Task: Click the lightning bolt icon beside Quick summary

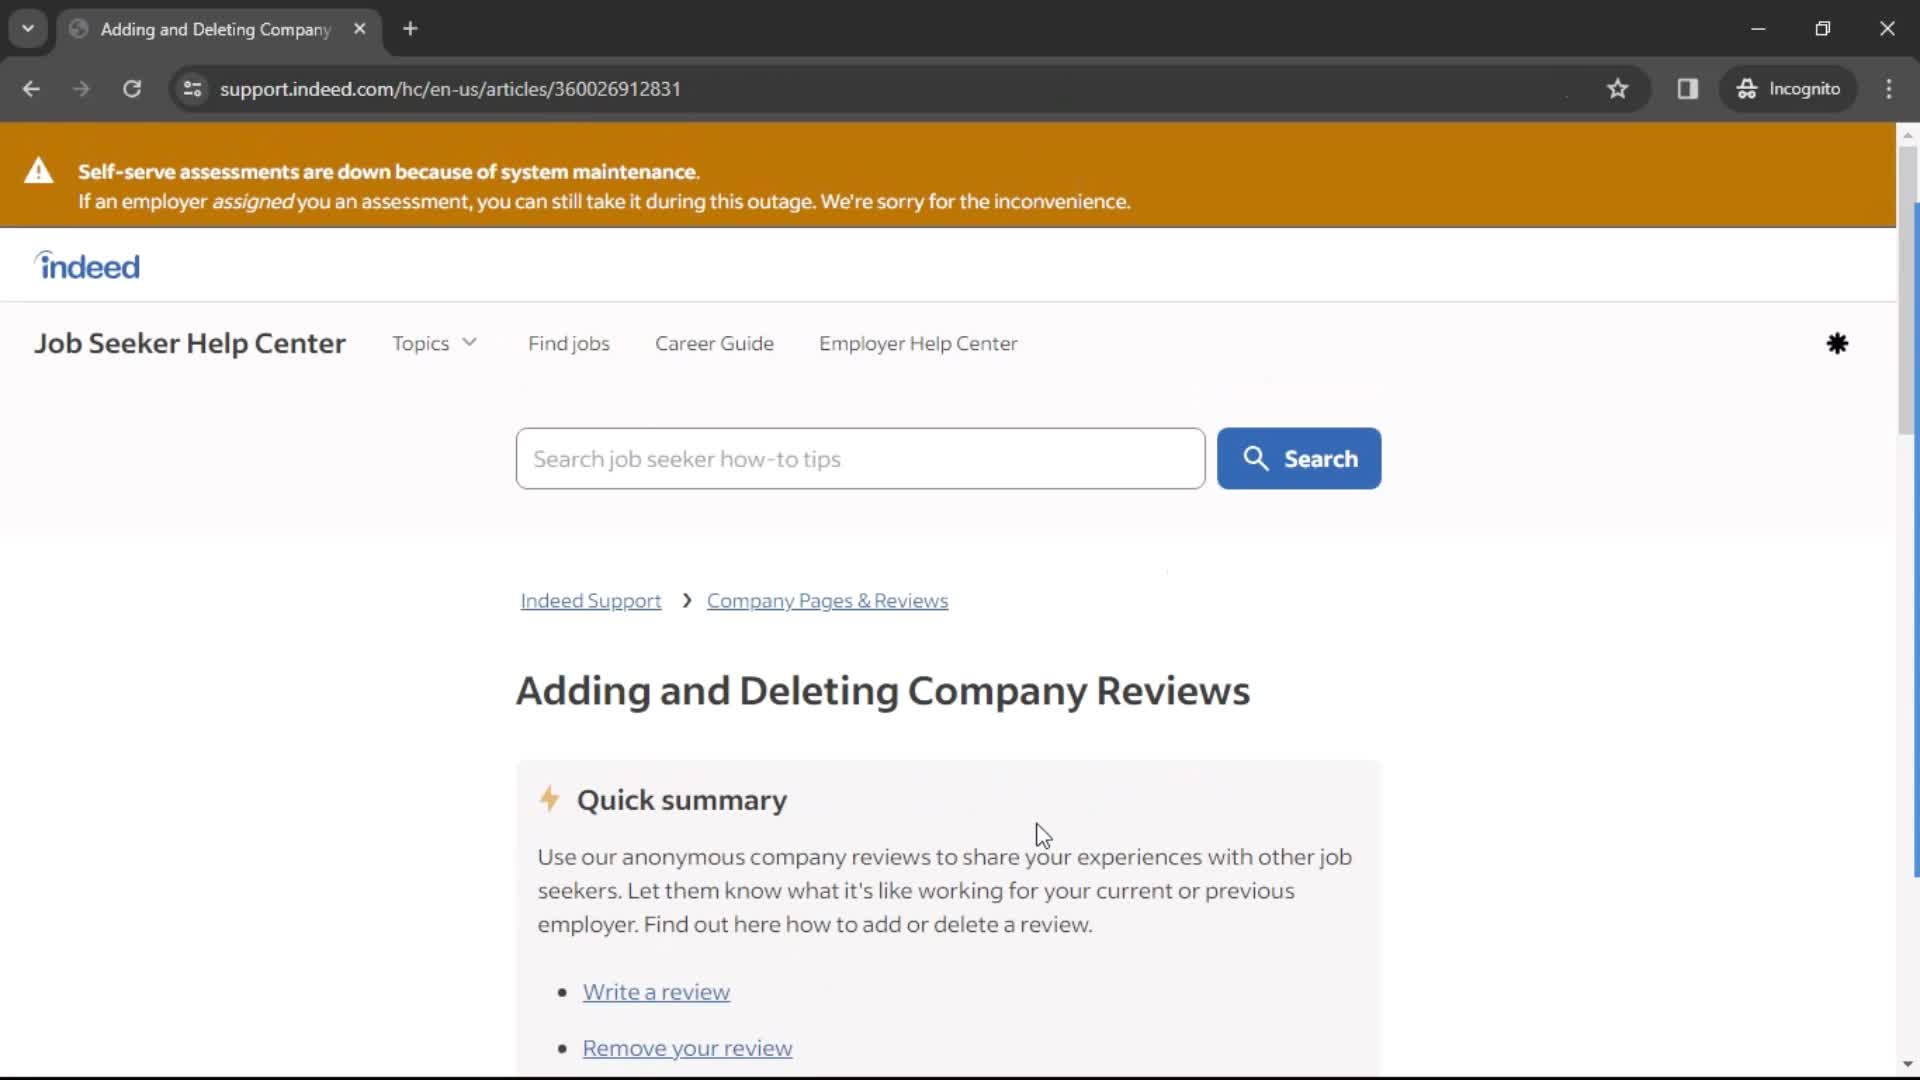Action: click(549, 798)
